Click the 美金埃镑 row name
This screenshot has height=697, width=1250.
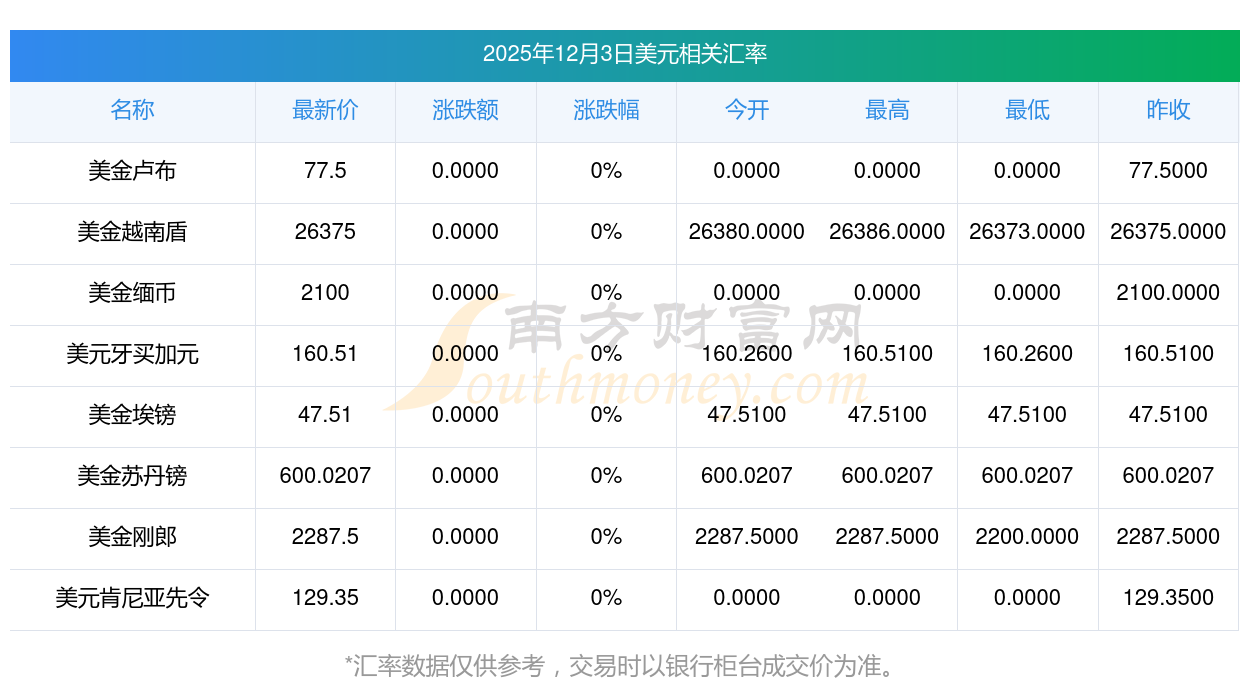132,415
